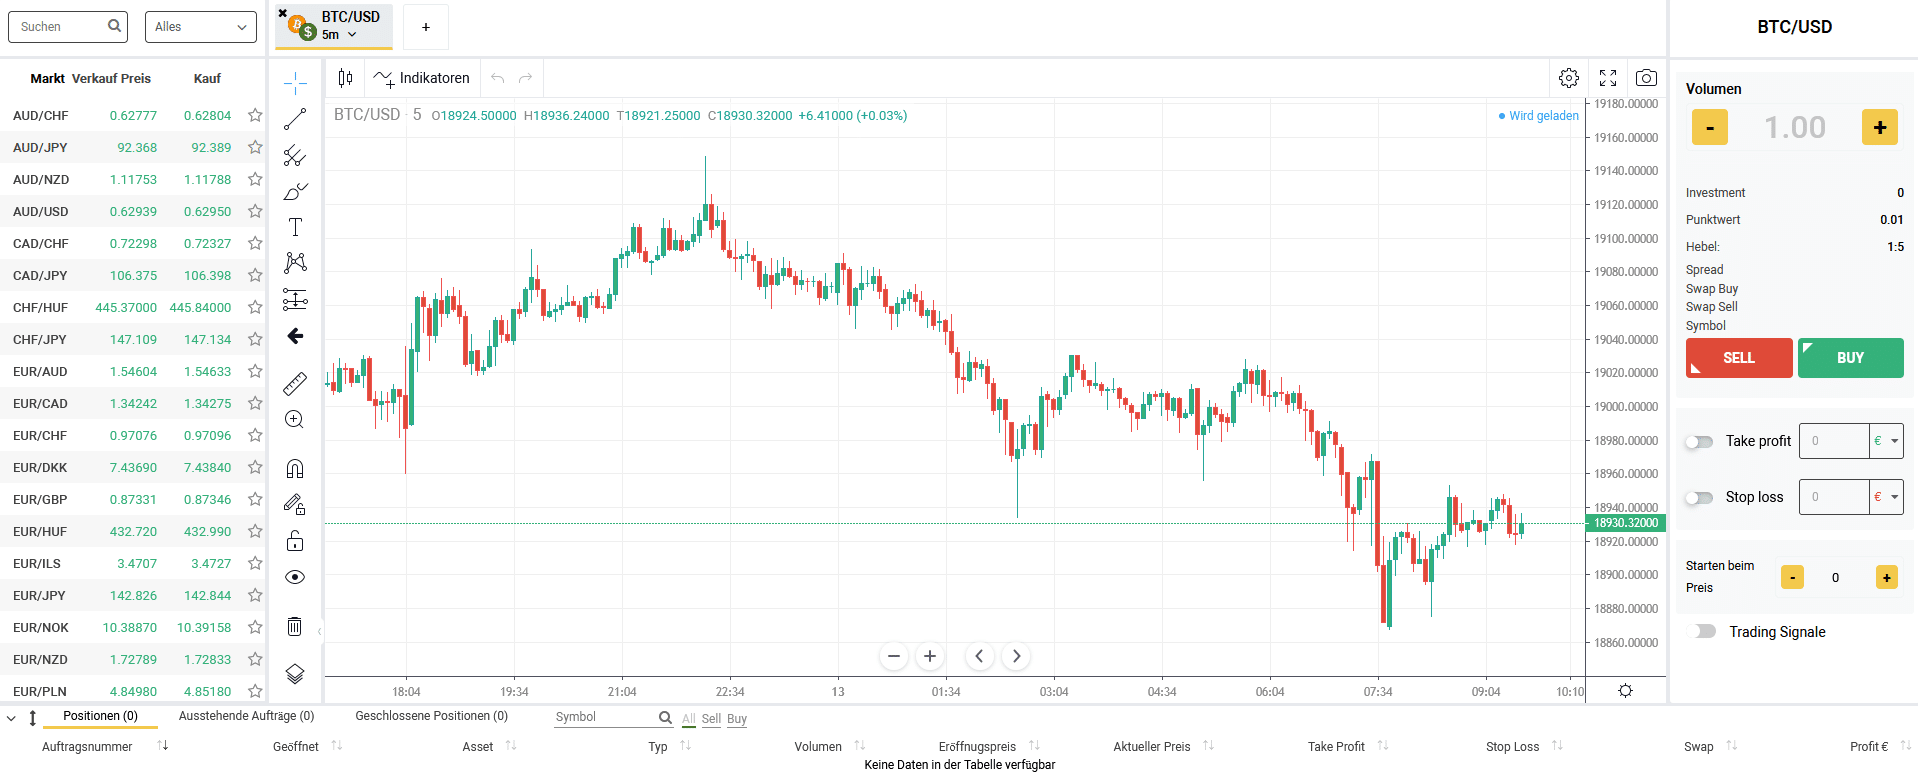The height and width of the screenshot is (781, 1918).
Task: Redo the chart action
Action: (x=526, y=78)
